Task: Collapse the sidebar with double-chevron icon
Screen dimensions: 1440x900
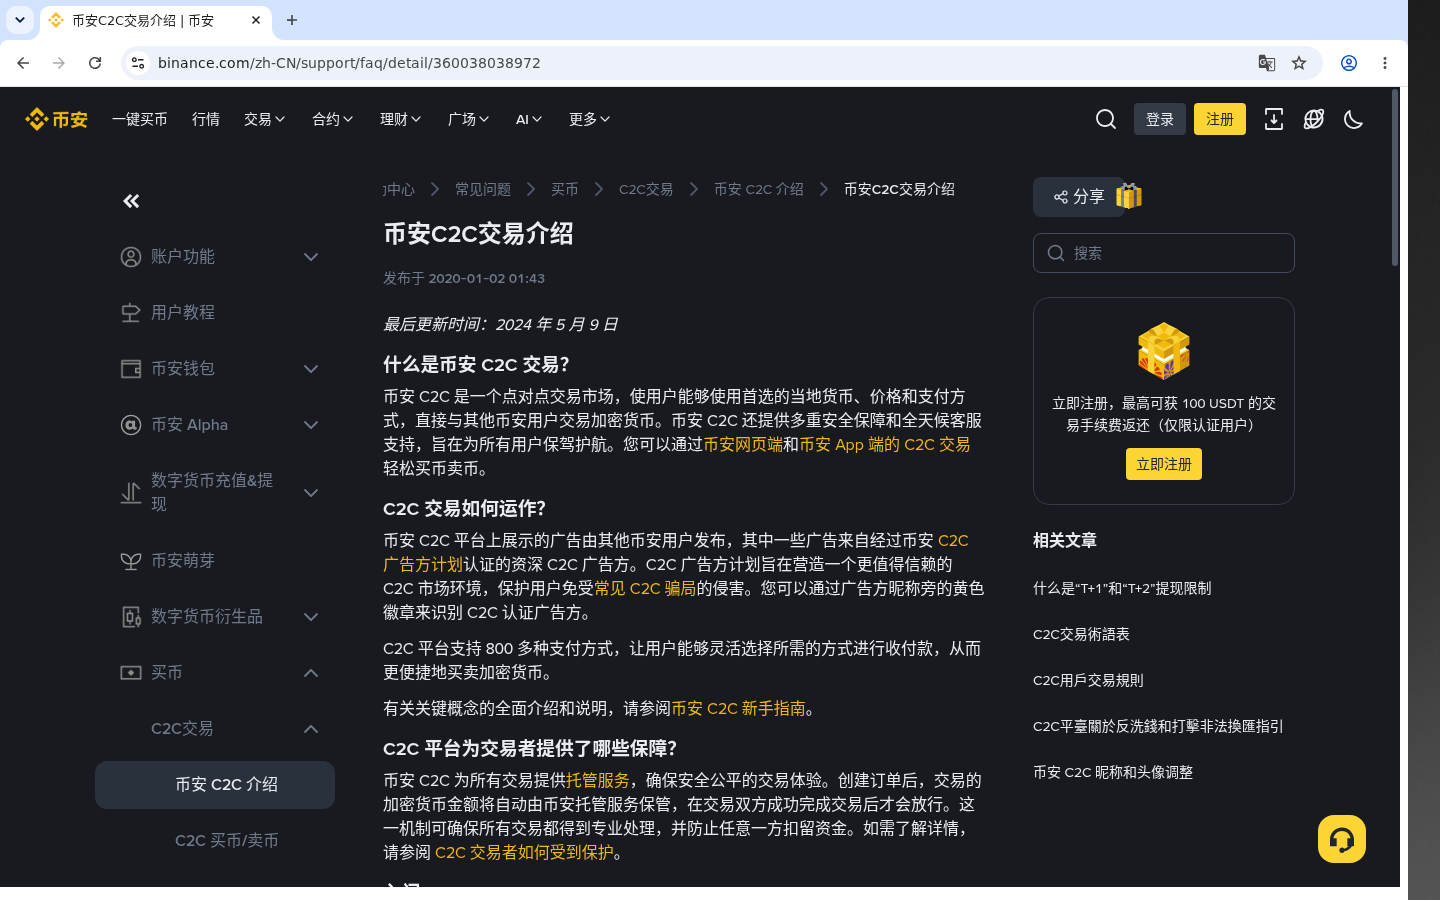Action: [131, 201]
